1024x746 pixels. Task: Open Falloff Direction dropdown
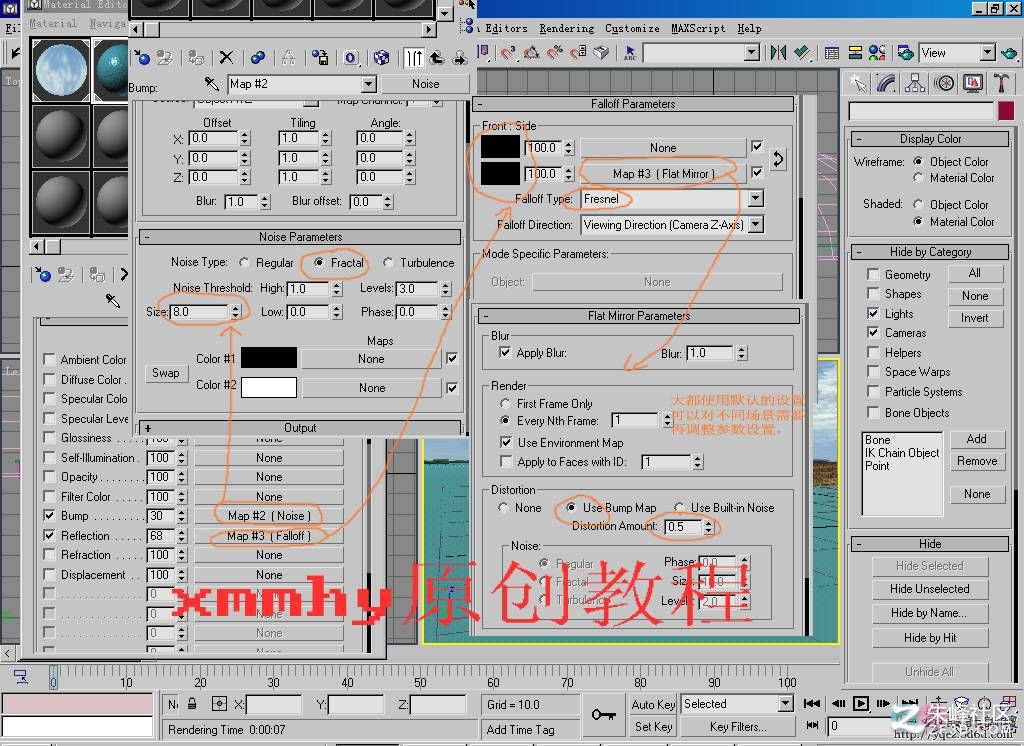coord(756,225)
